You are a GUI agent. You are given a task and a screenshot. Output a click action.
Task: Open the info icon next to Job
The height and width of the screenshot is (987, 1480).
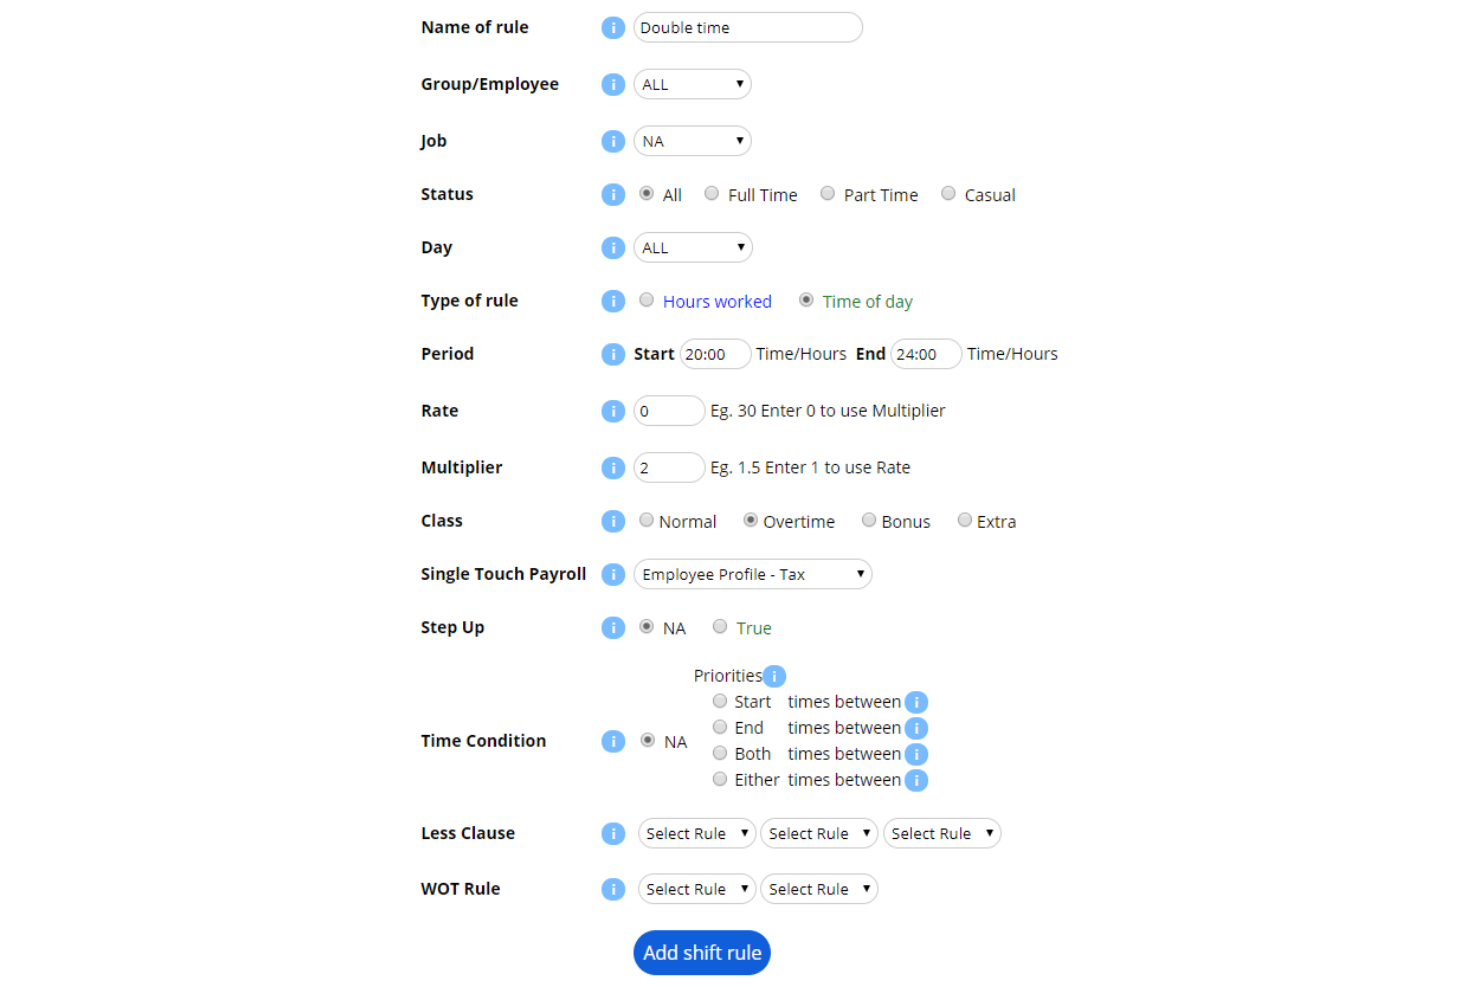613,142
